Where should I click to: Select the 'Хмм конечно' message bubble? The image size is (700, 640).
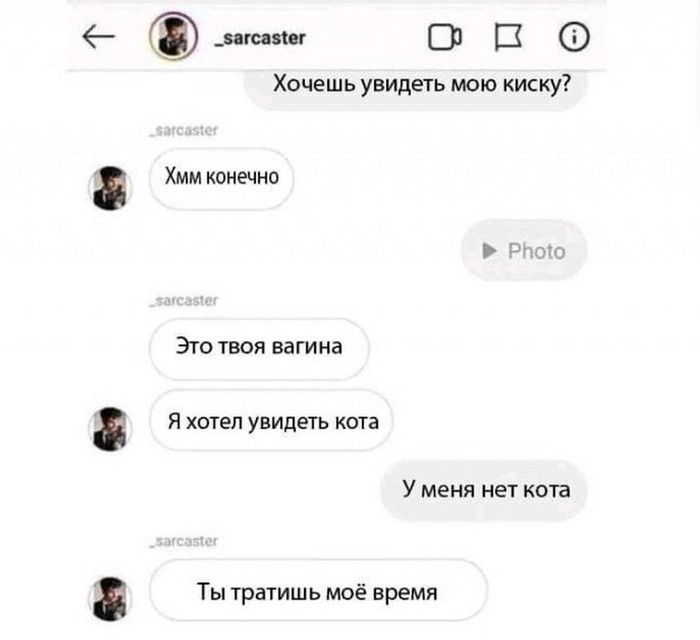click(x=221, y=179)
